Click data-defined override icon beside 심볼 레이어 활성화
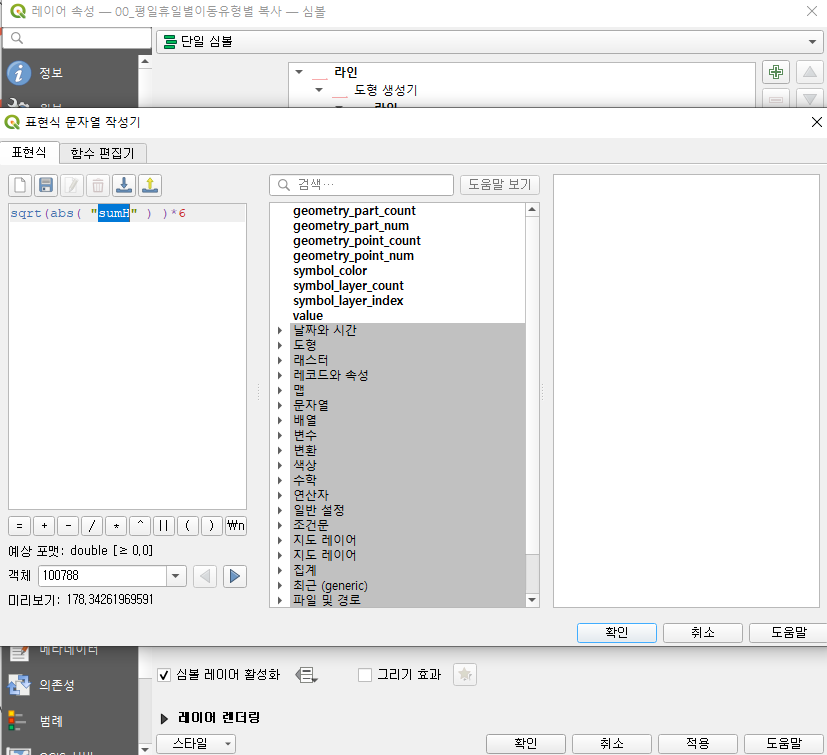This screenshot has height=755, width=827. [306, 675]
